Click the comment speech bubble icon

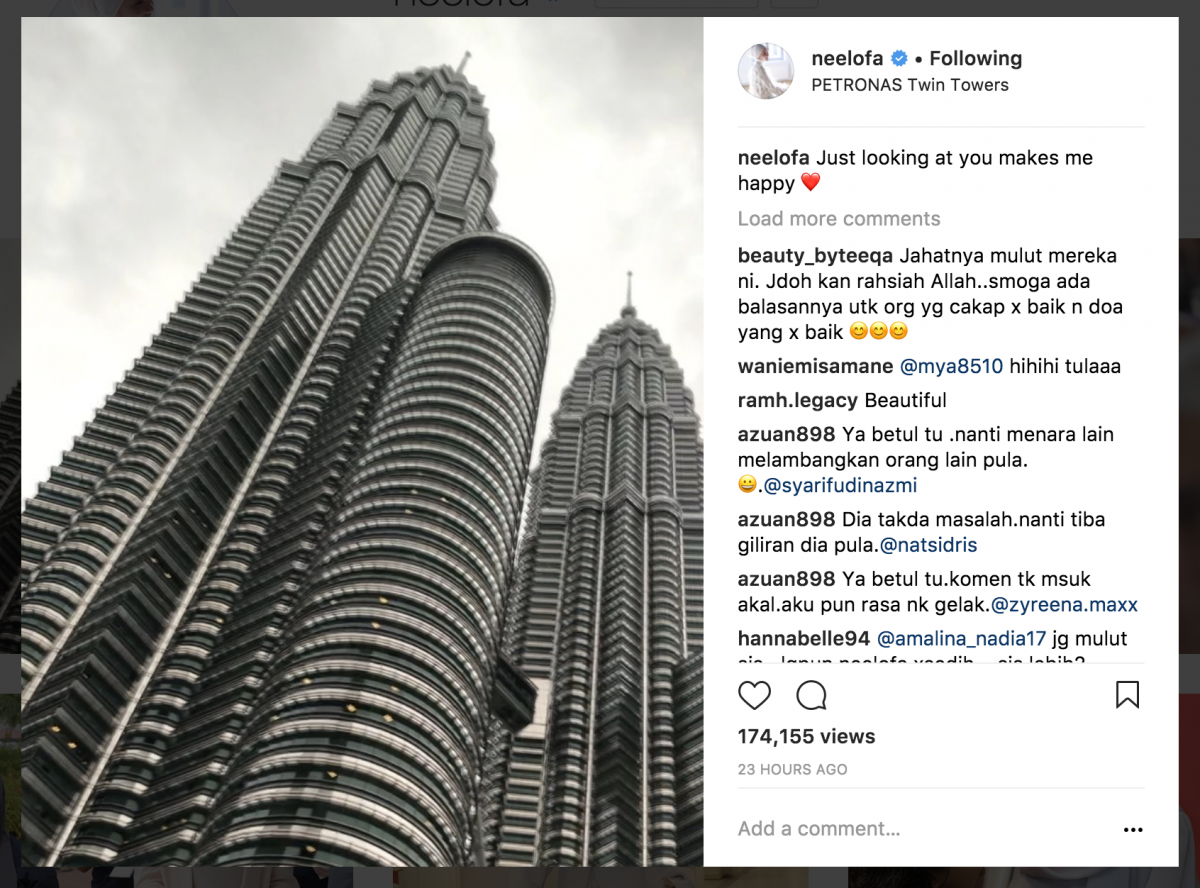point(811,695)
